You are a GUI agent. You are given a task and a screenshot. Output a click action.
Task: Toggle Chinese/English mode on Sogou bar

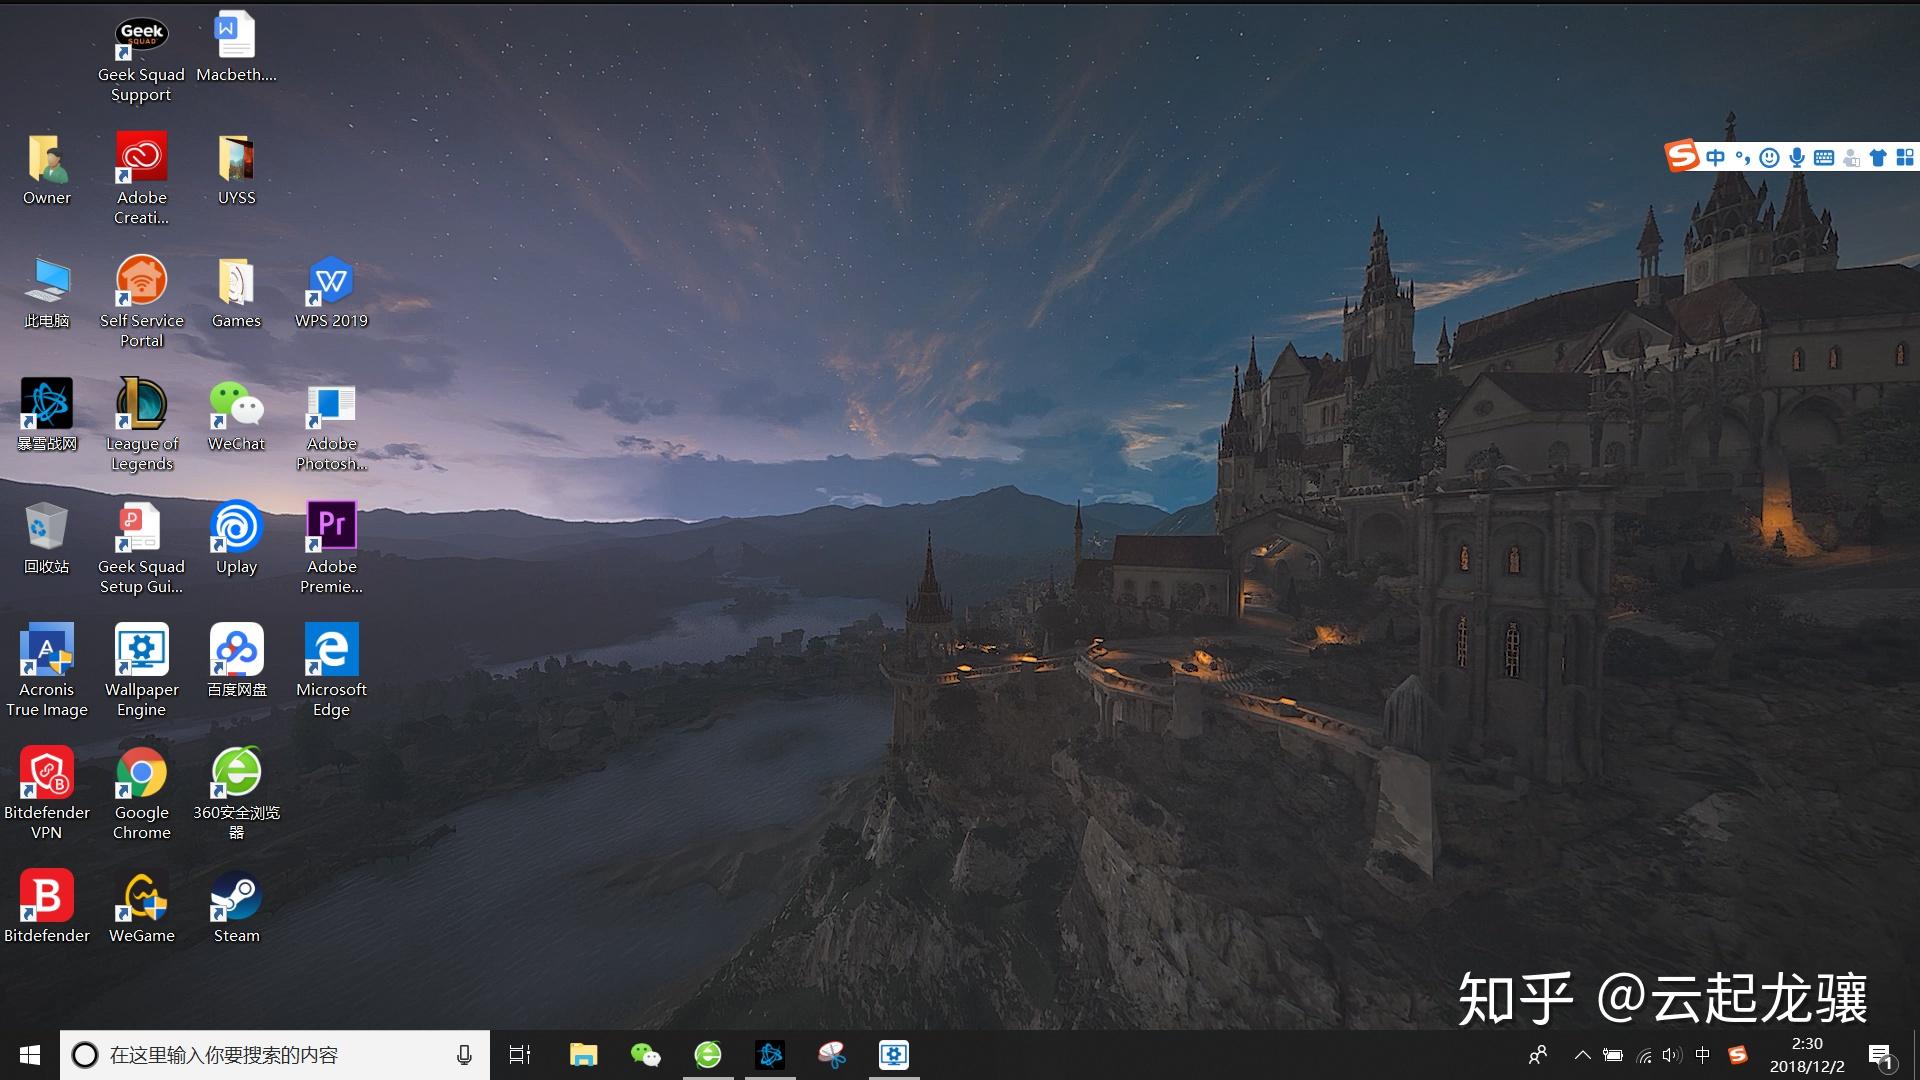(1716, 157)
